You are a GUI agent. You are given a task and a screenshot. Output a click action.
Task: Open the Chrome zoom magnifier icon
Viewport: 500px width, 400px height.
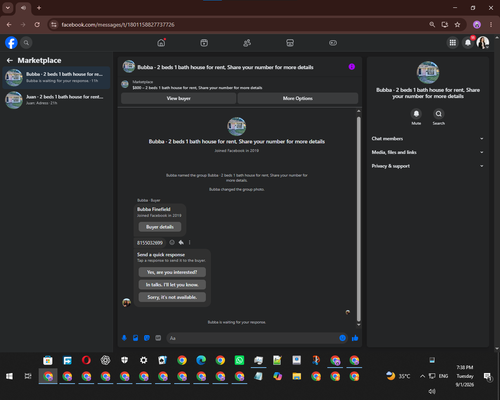tap(432, 25)
